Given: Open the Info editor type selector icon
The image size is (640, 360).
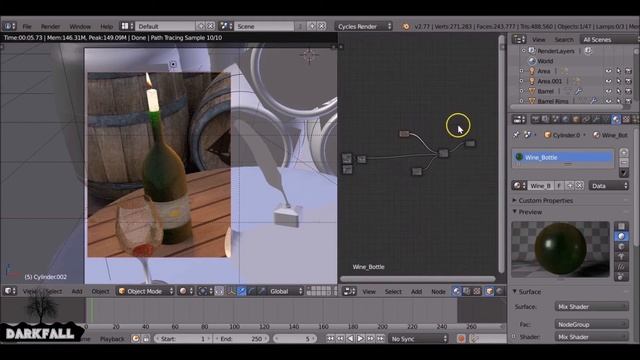Looking at the screenshot, I should [9, 26].
